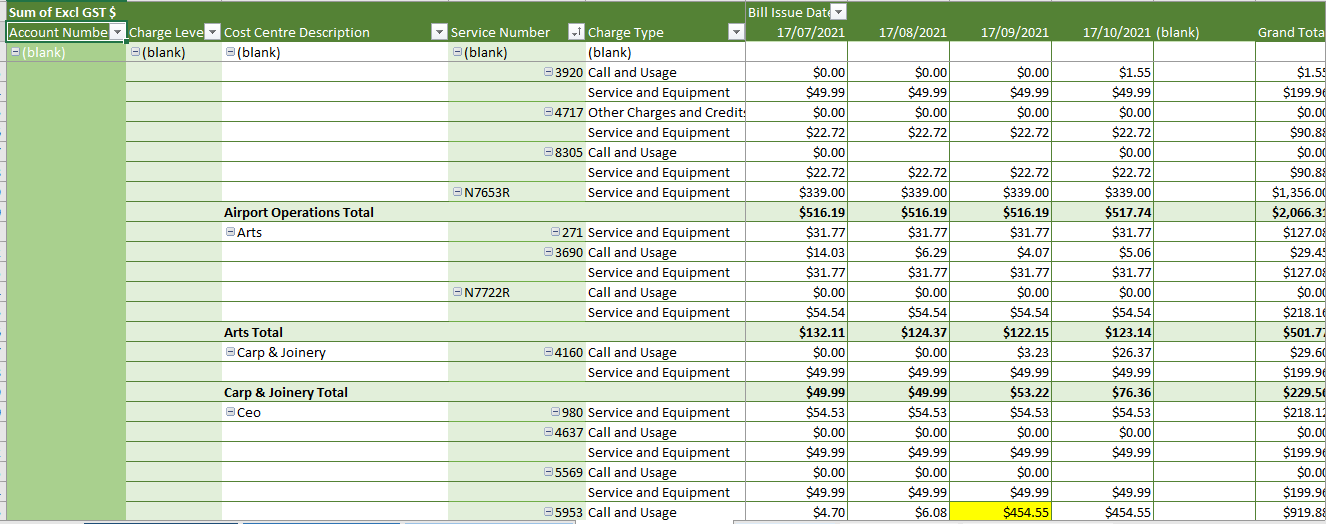Select the 17/08/2021 column header
This screenshot has height=524, width=1326.
click(x=899, y=32)
